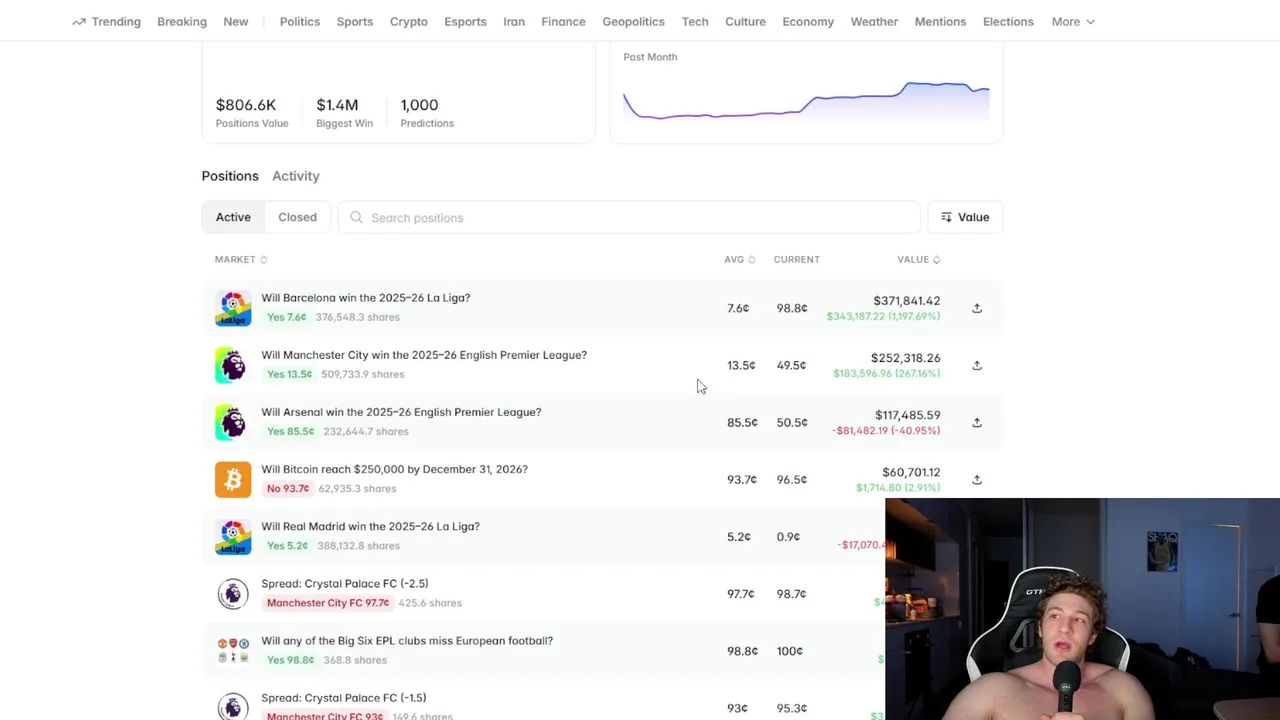Switch to the Activity tab
Image resolution: width=1280 pixels, height=720 pixels.
tap(296, 176)
